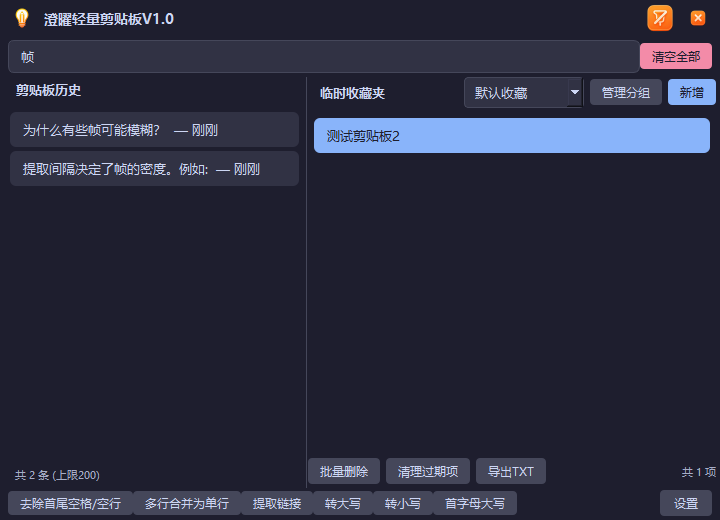This screenshot has height=520, width=720.
Task: Click the 新增 favorite button
Action: 692,92
